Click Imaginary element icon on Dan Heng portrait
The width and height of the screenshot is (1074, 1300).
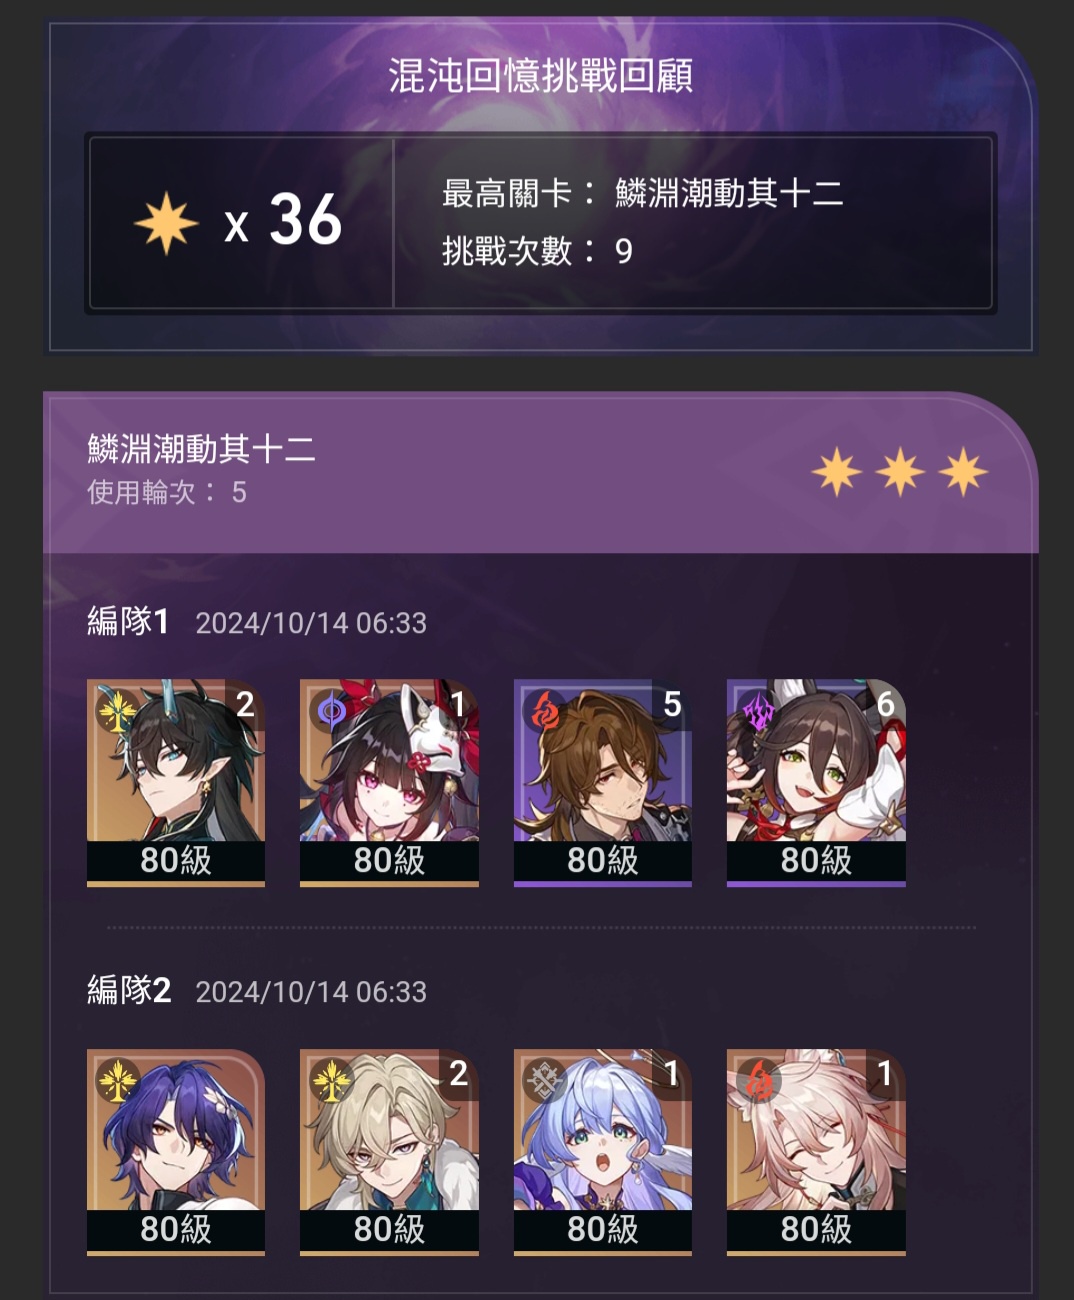pos(117,711)
